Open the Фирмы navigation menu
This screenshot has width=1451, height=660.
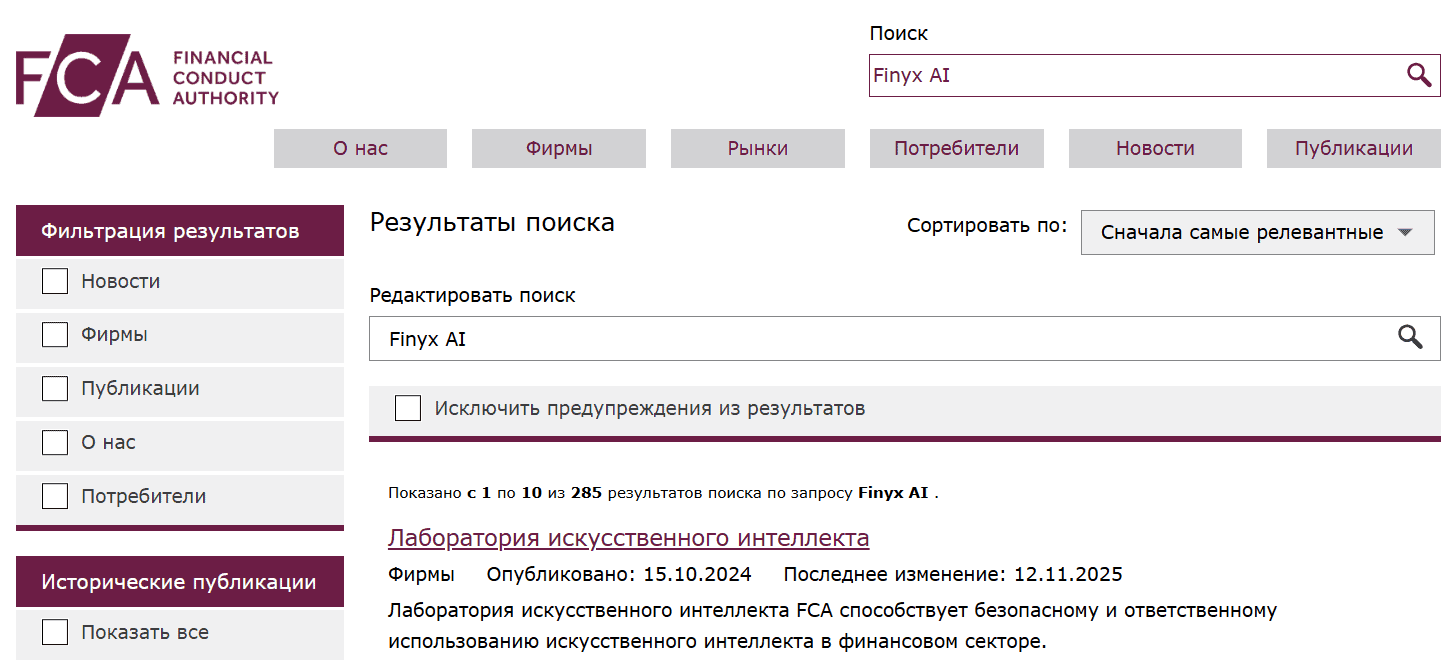click(x=559, y=149)
